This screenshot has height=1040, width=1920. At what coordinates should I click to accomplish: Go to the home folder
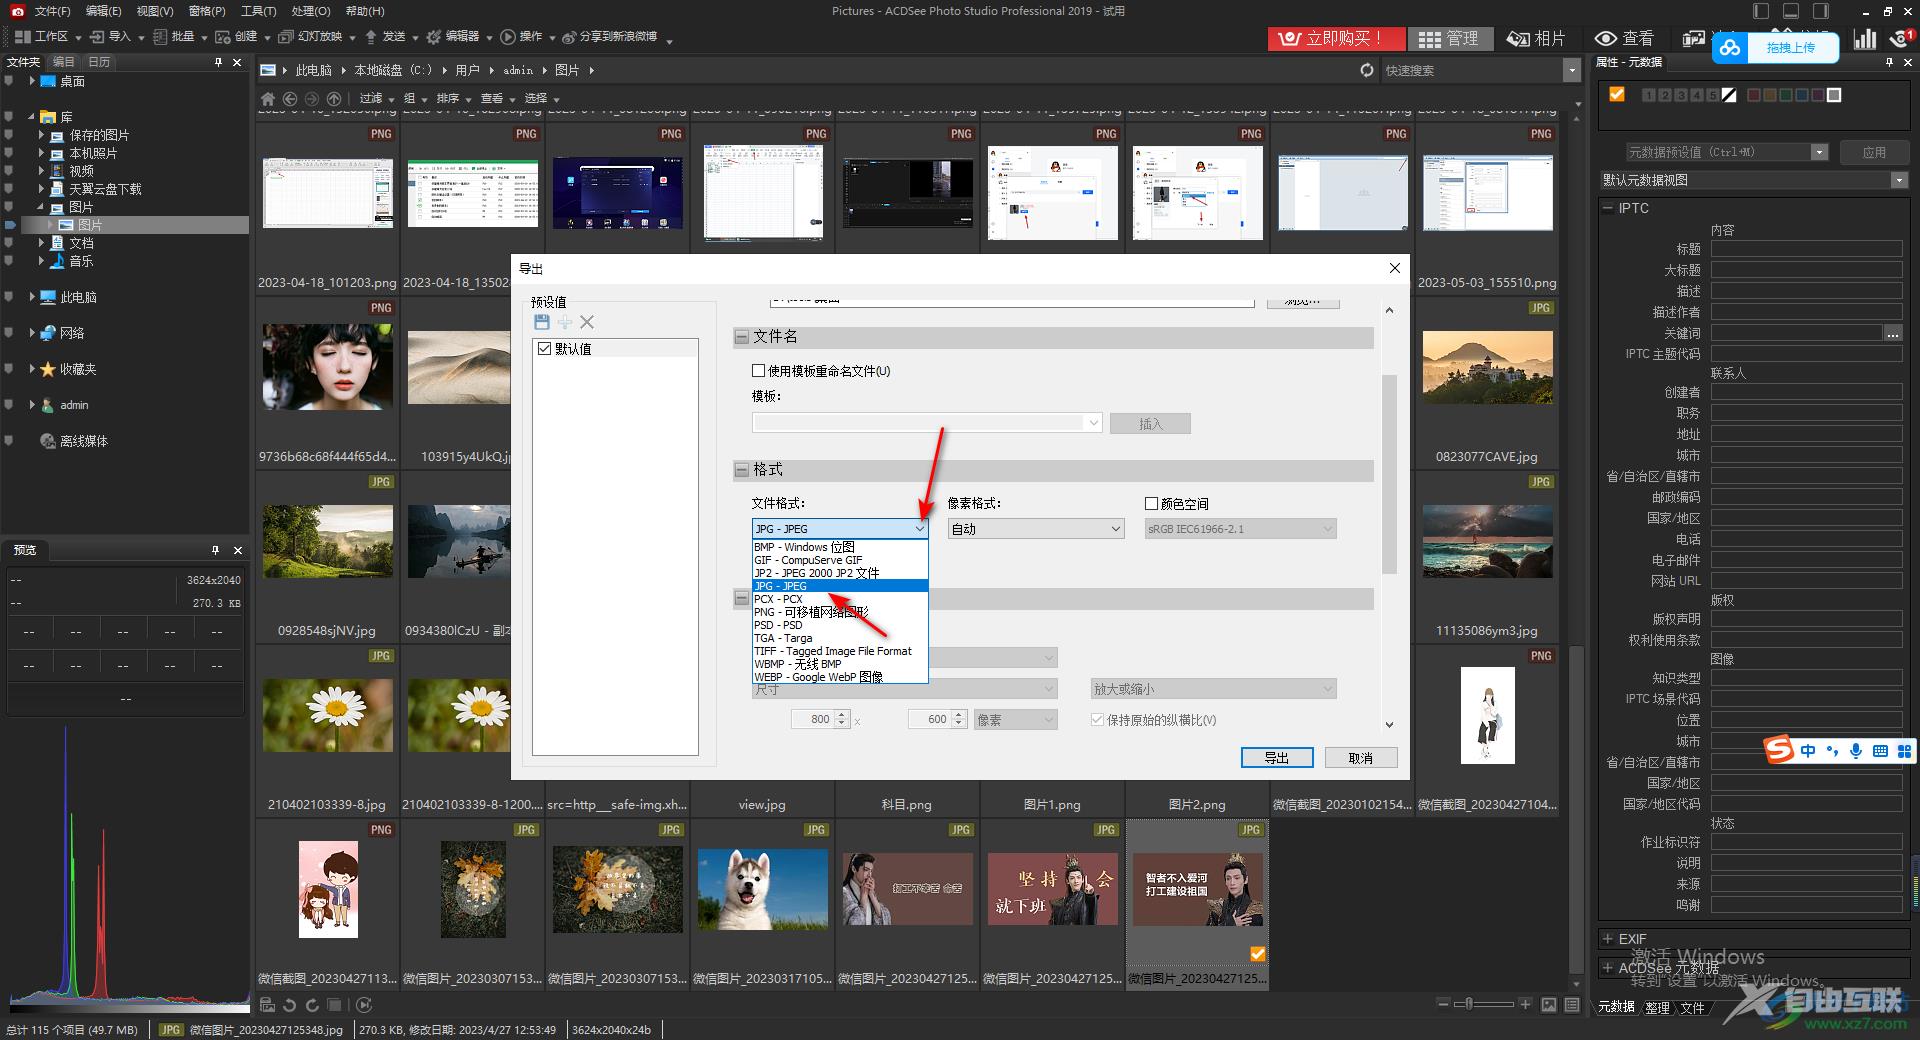[x=267, y=98]
